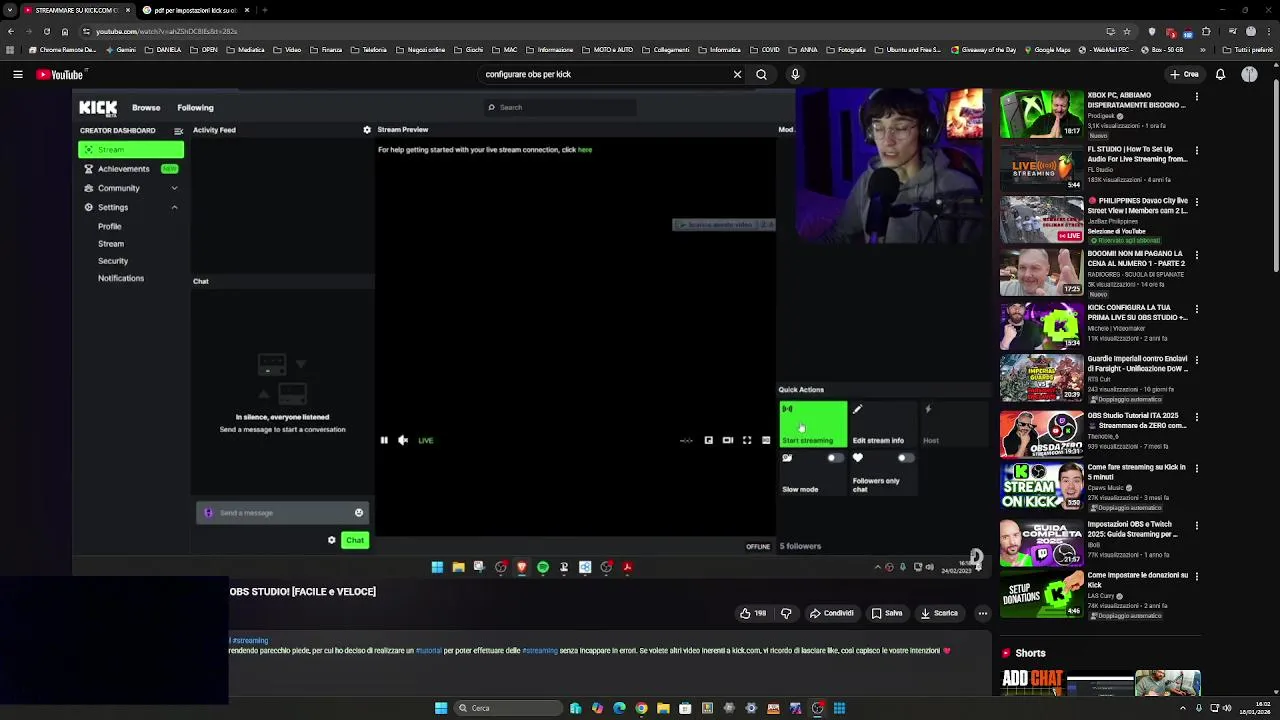Mute the video player volume
1280x720 pixels.
403,440
